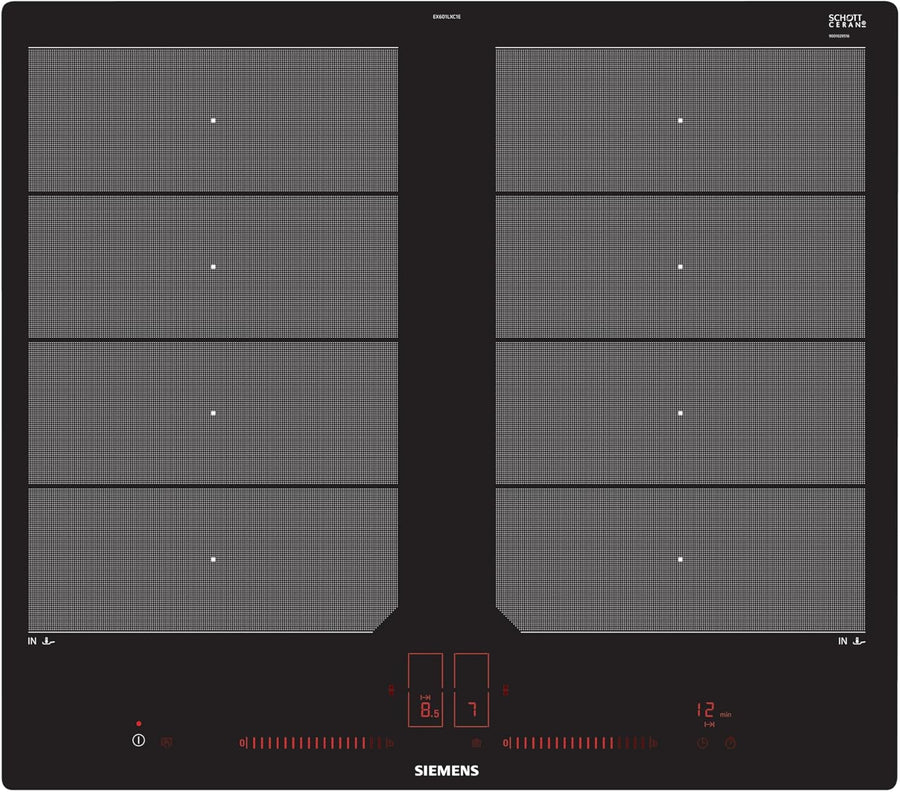Touch the middle of the right power slider
Viewport: 900px width, 792px height.
[x=580, y=743]
